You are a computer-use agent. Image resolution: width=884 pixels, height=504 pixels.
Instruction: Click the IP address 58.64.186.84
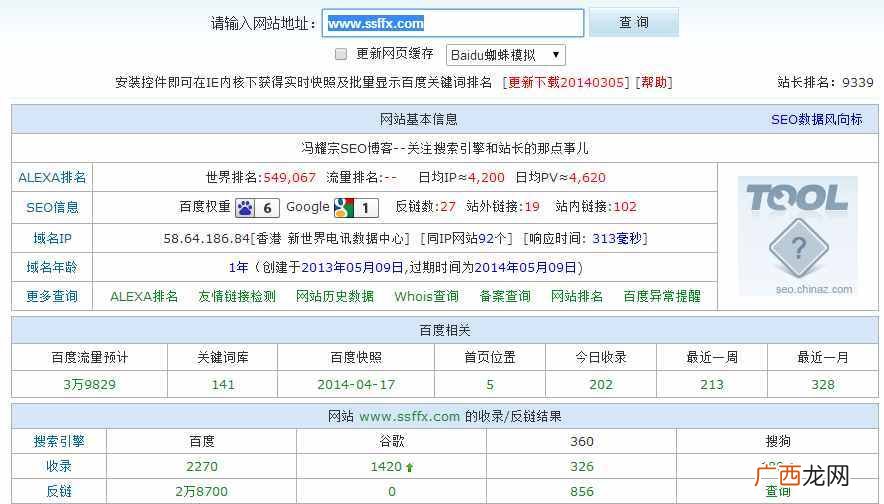pyautogui.click(x=206, y=238)
